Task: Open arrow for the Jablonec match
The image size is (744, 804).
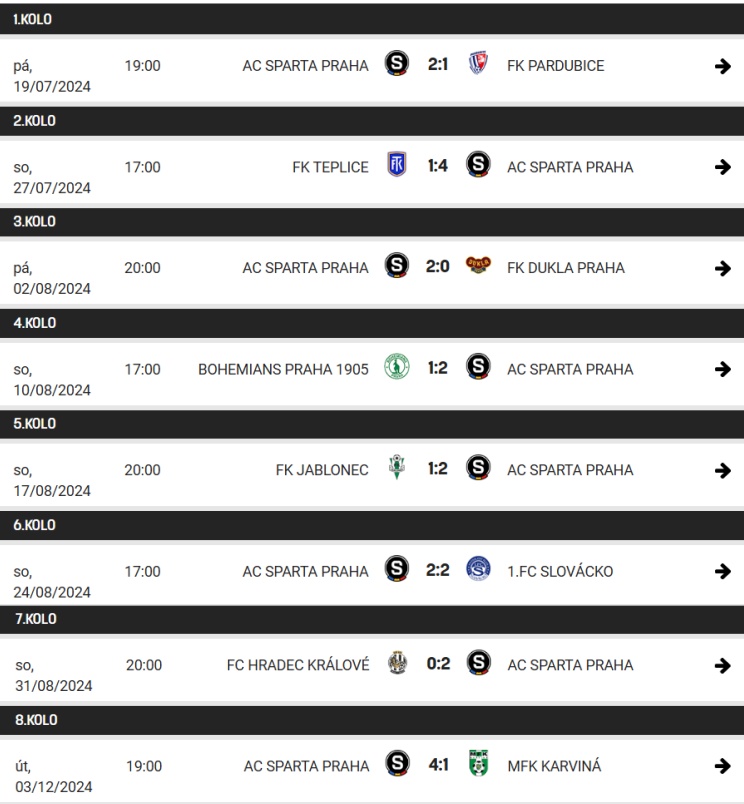Action: coord(723,470)
